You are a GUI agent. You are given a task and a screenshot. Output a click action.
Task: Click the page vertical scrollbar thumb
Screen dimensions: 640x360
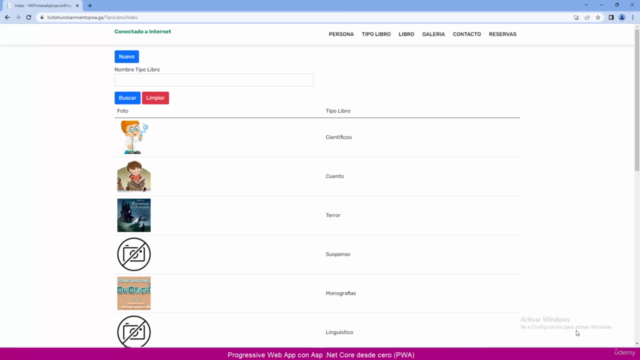[637, 100]
